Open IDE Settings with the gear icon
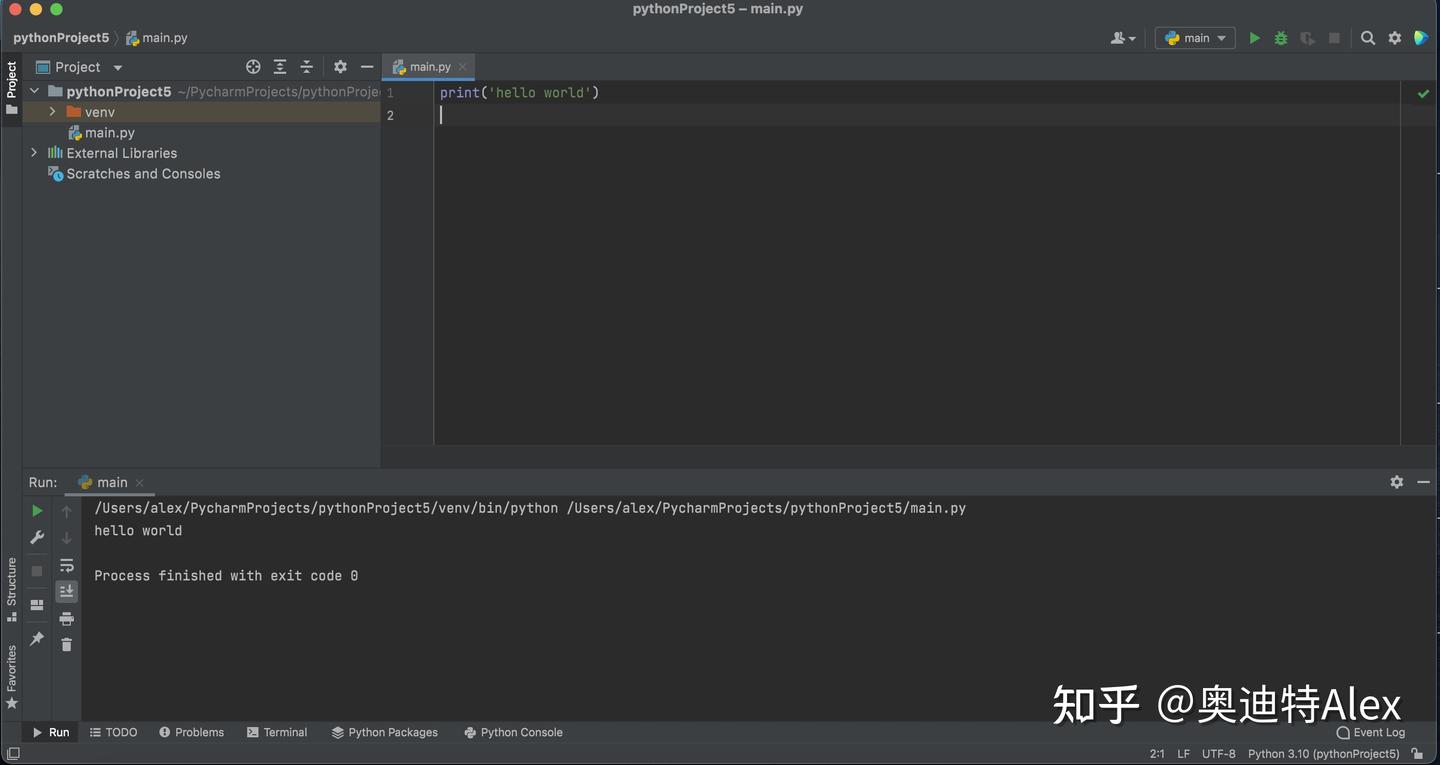This screenshot has width=1440, height=765. click(1395, 37)
